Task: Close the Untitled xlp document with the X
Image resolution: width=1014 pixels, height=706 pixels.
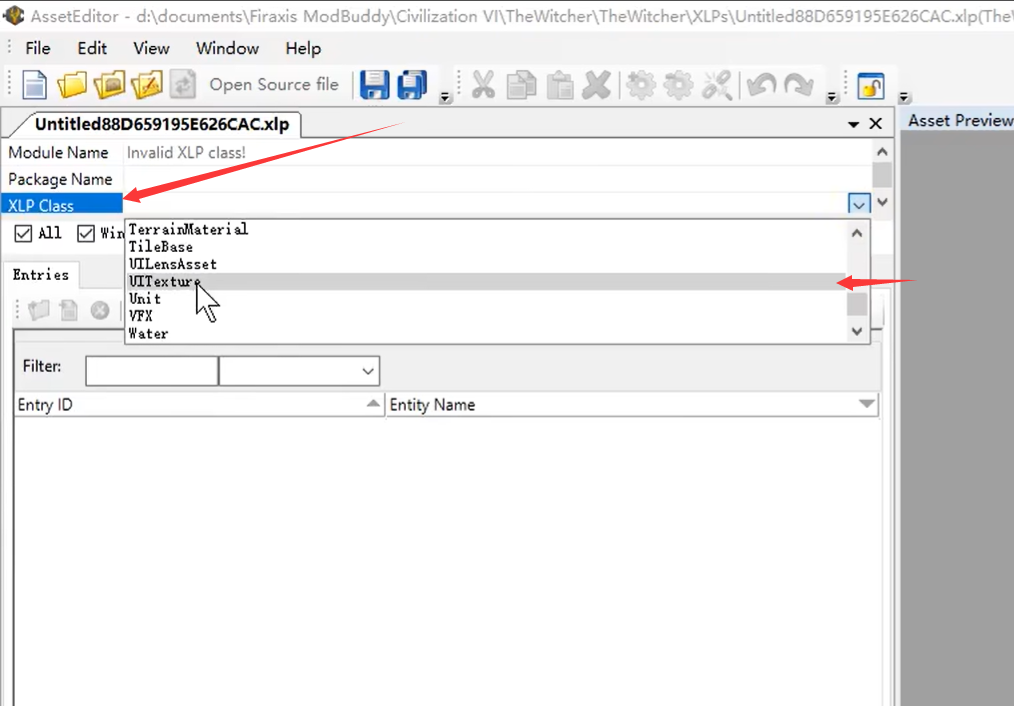Action: [x=876, y=123]
